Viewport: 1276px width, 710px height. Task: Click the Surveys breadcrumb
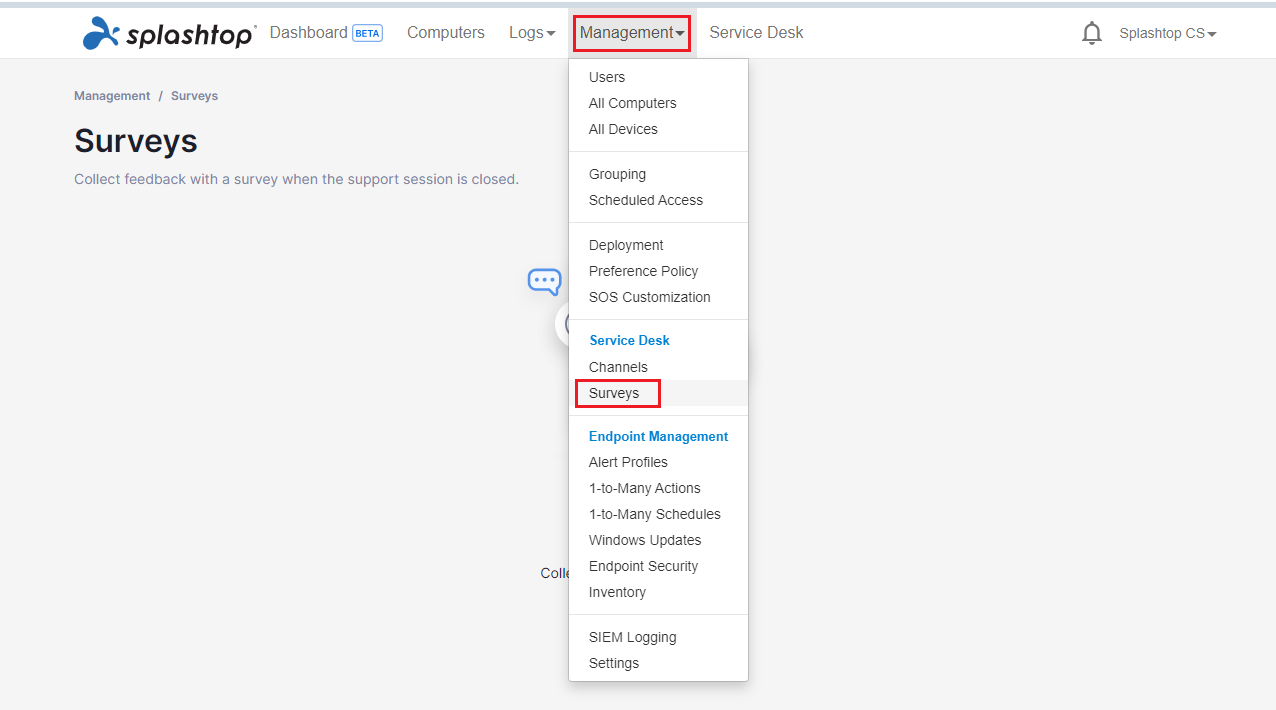click(194, 96)
